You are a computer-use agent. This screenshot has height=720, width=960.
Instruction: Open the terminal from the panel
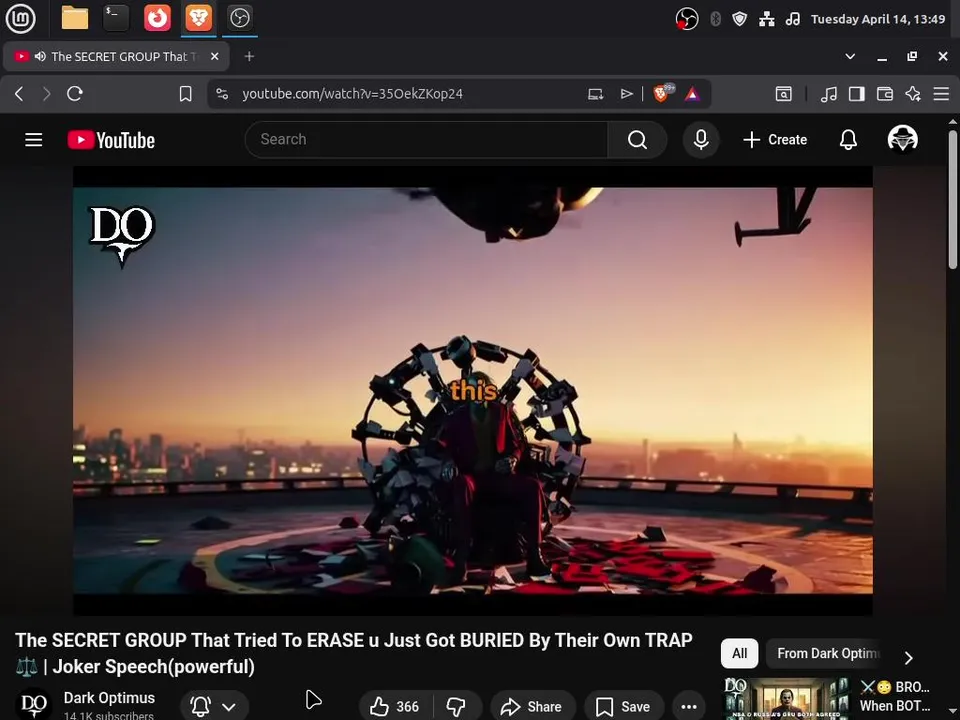(116, 18)
